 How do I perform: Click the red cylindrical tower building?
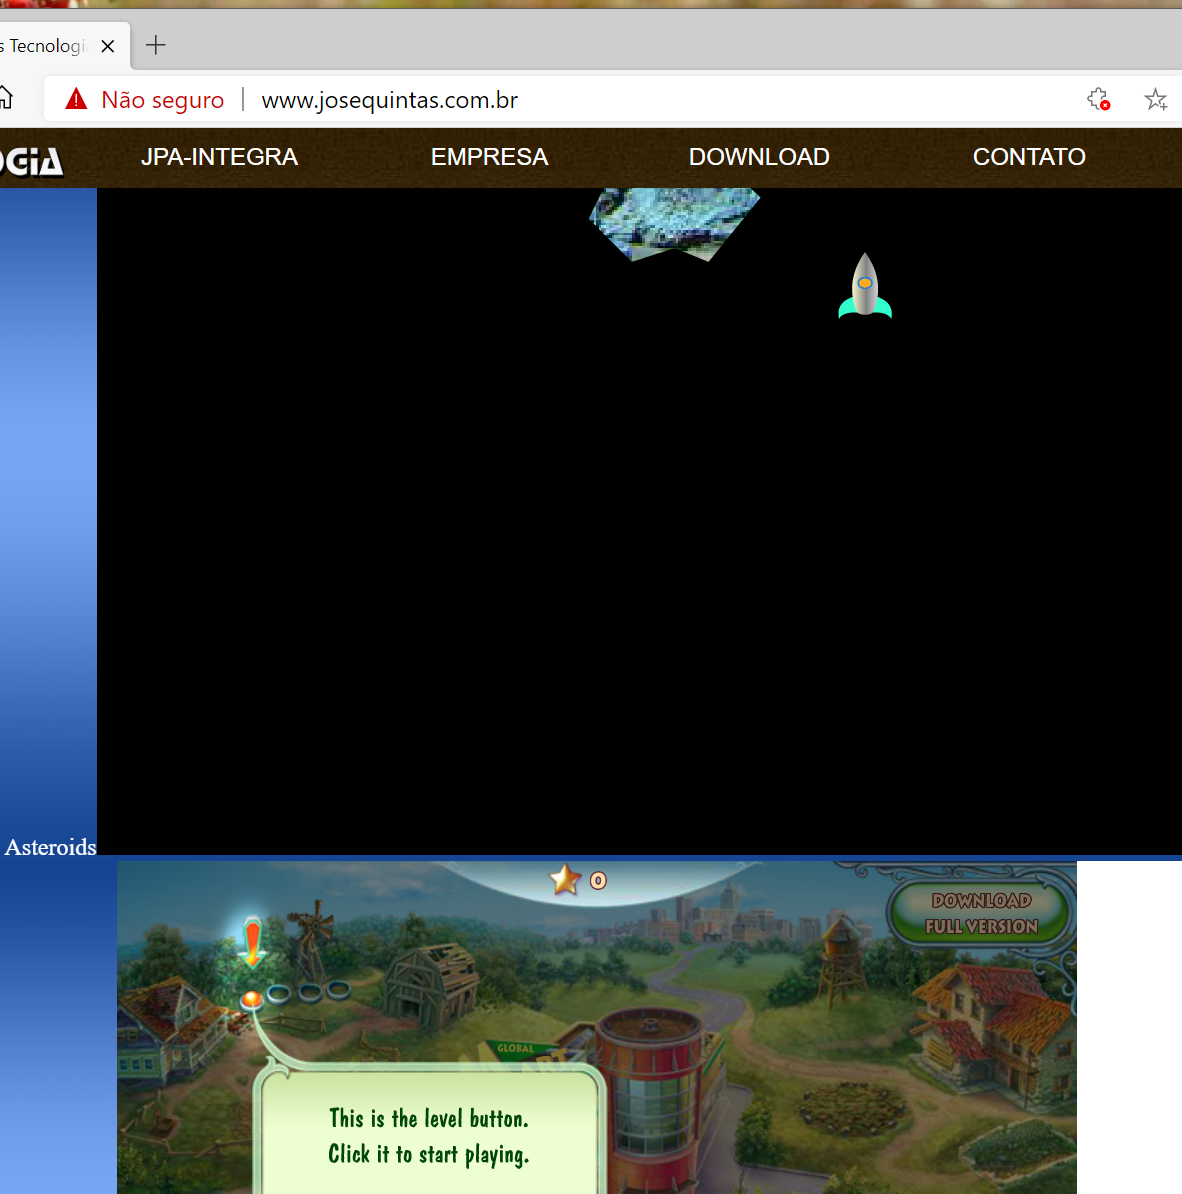coord(650,1100)
